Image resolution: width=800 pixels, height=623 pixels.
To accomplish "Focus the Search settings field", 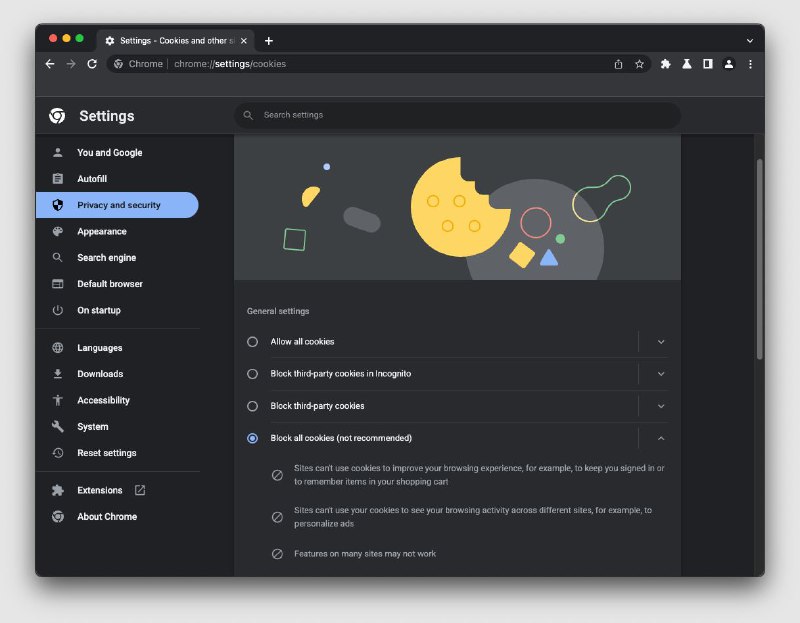I will [x=457, y=115].
